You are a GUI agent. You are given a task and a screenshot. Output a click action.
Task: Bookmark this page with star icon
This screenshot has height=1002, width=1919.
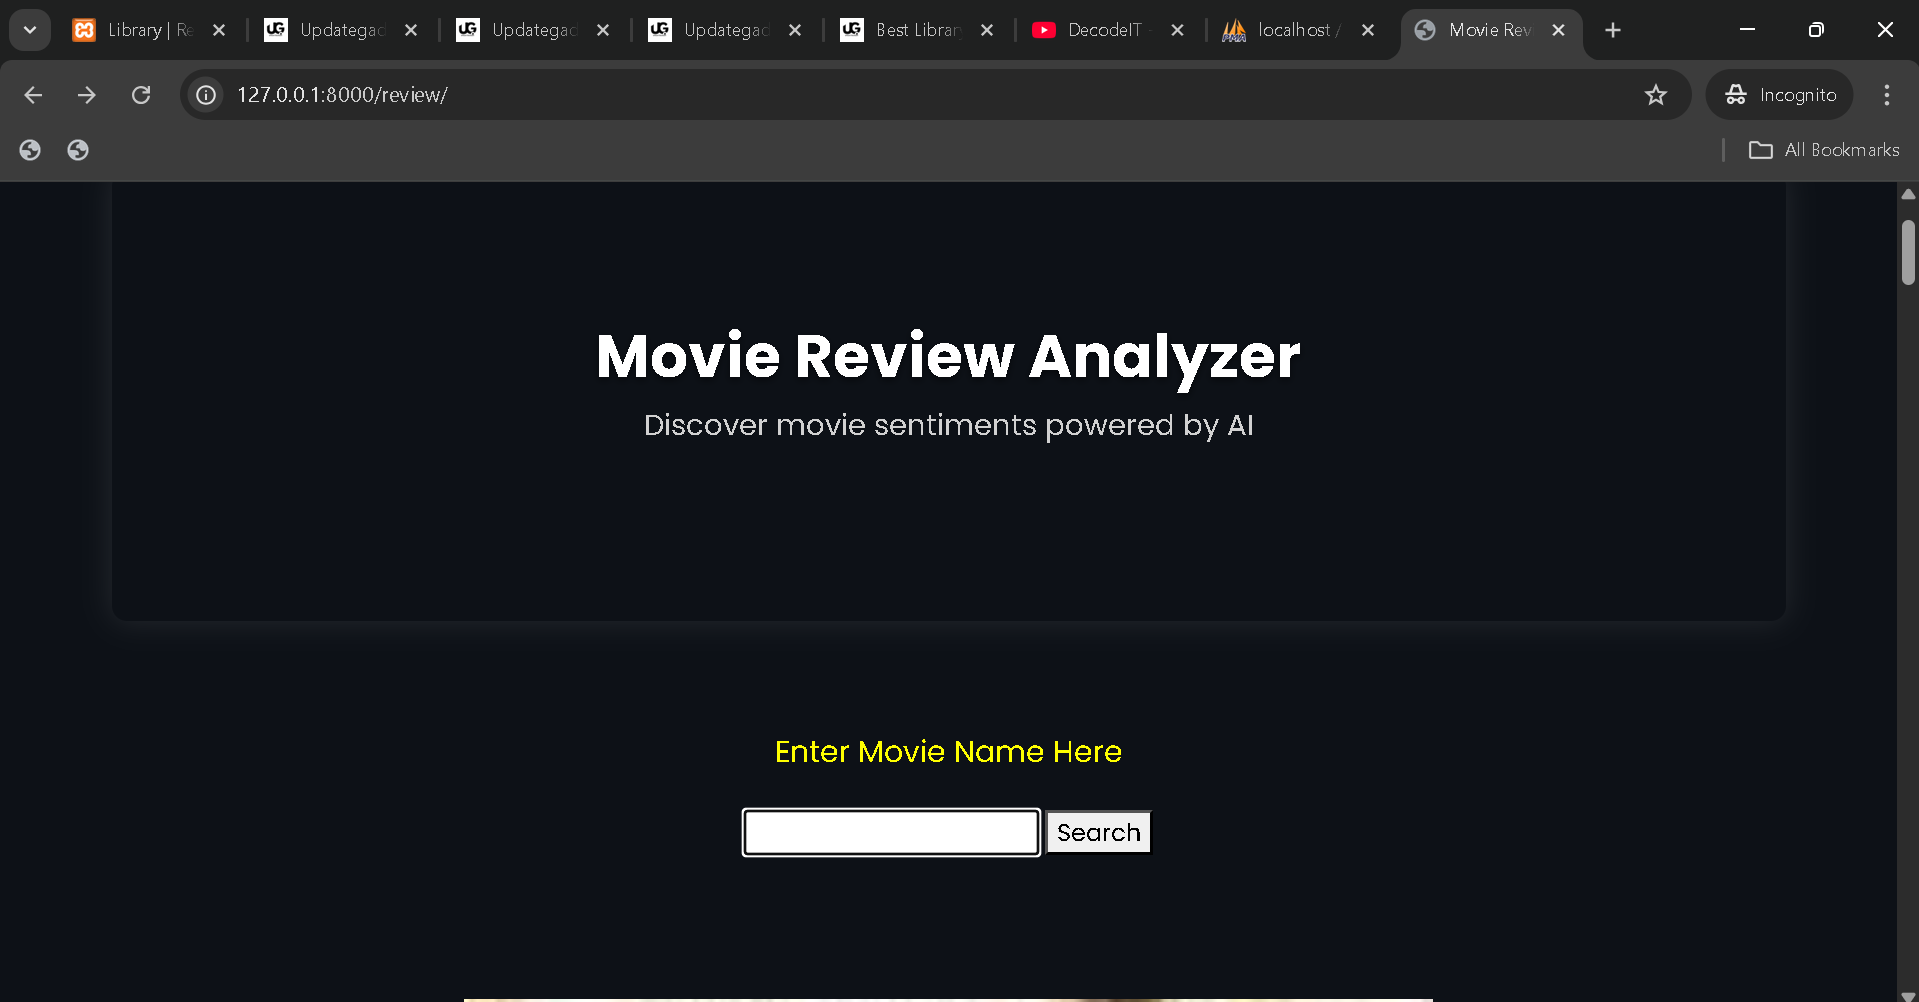[x=1655, y=95]
